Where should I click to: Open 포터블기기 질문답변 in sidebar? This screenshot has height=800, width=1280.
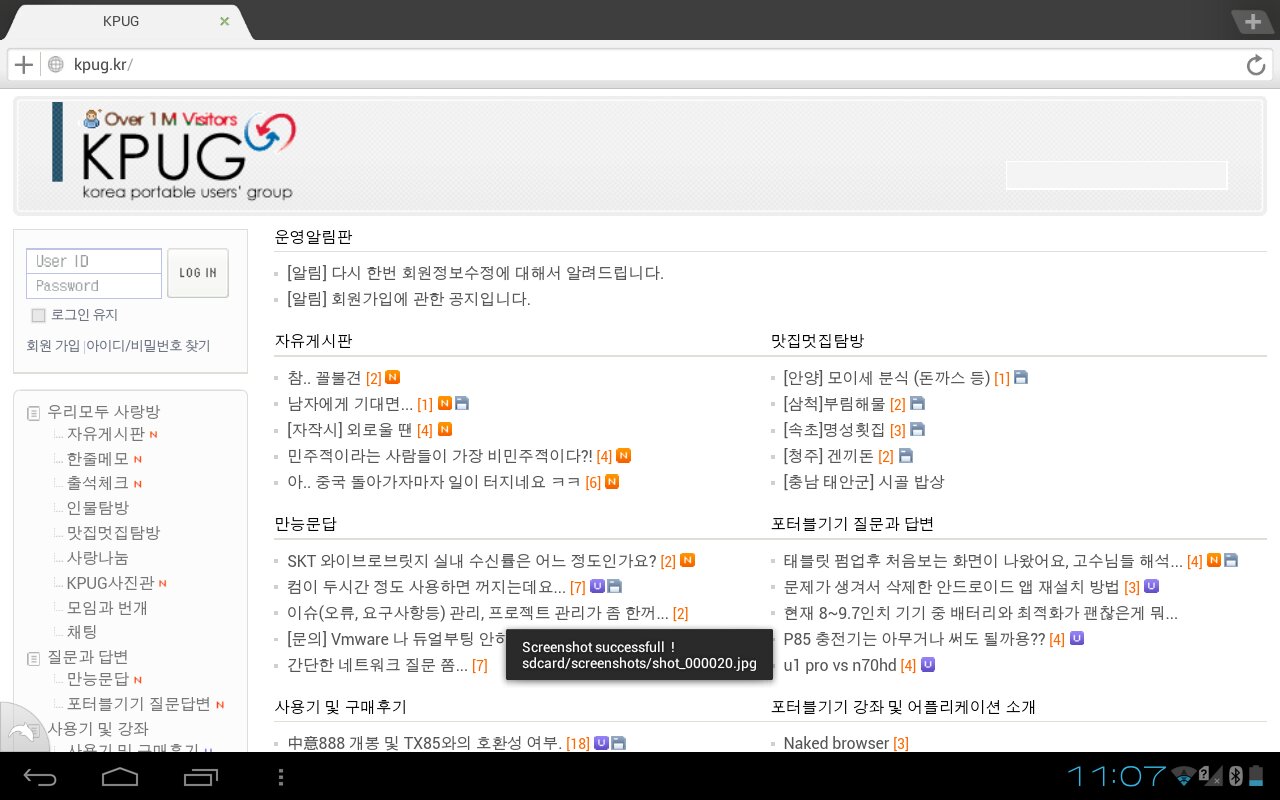tap(139, 704)
